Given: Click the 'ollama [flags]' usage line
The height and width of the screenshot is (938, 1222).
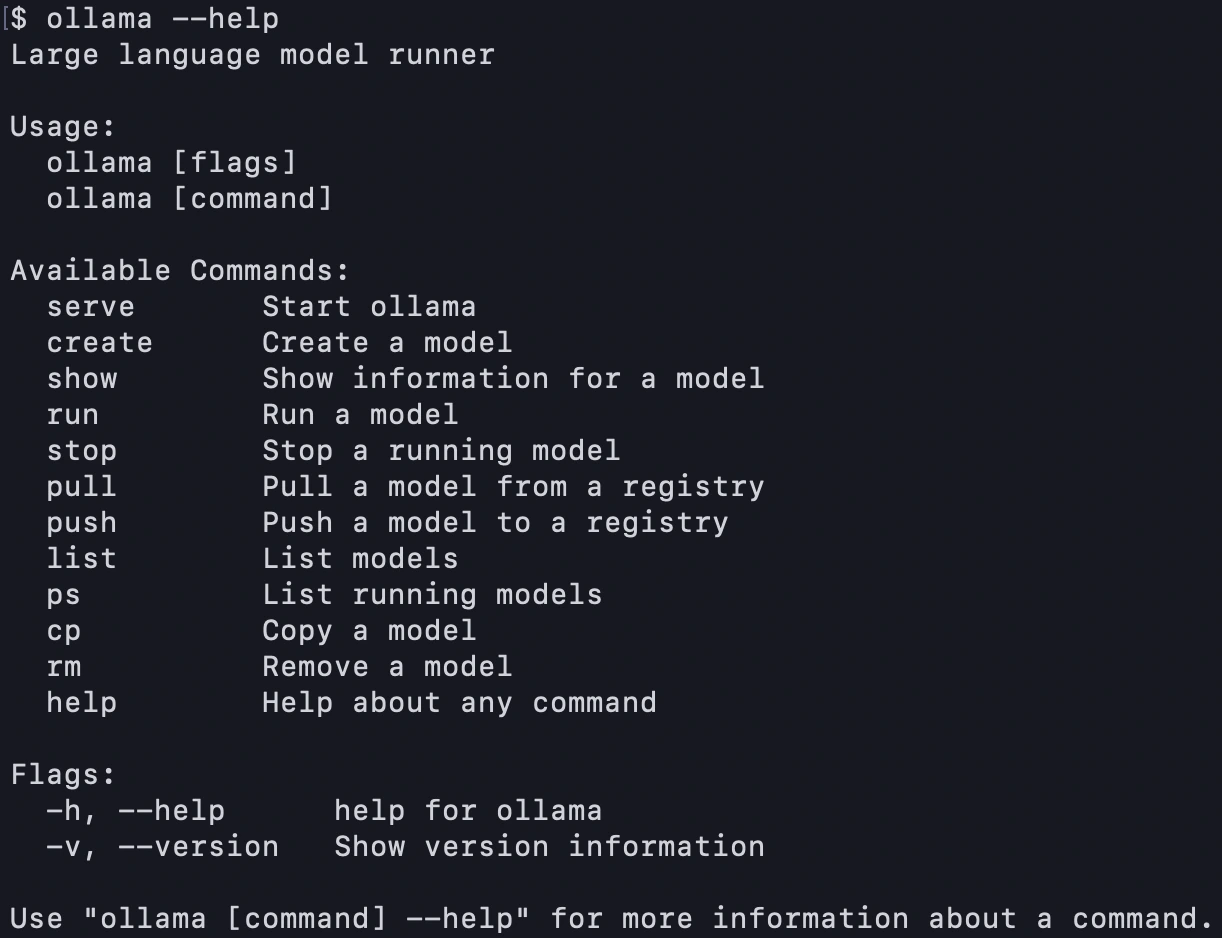Looking at the screenshot, I should click(x=171, y=163).
